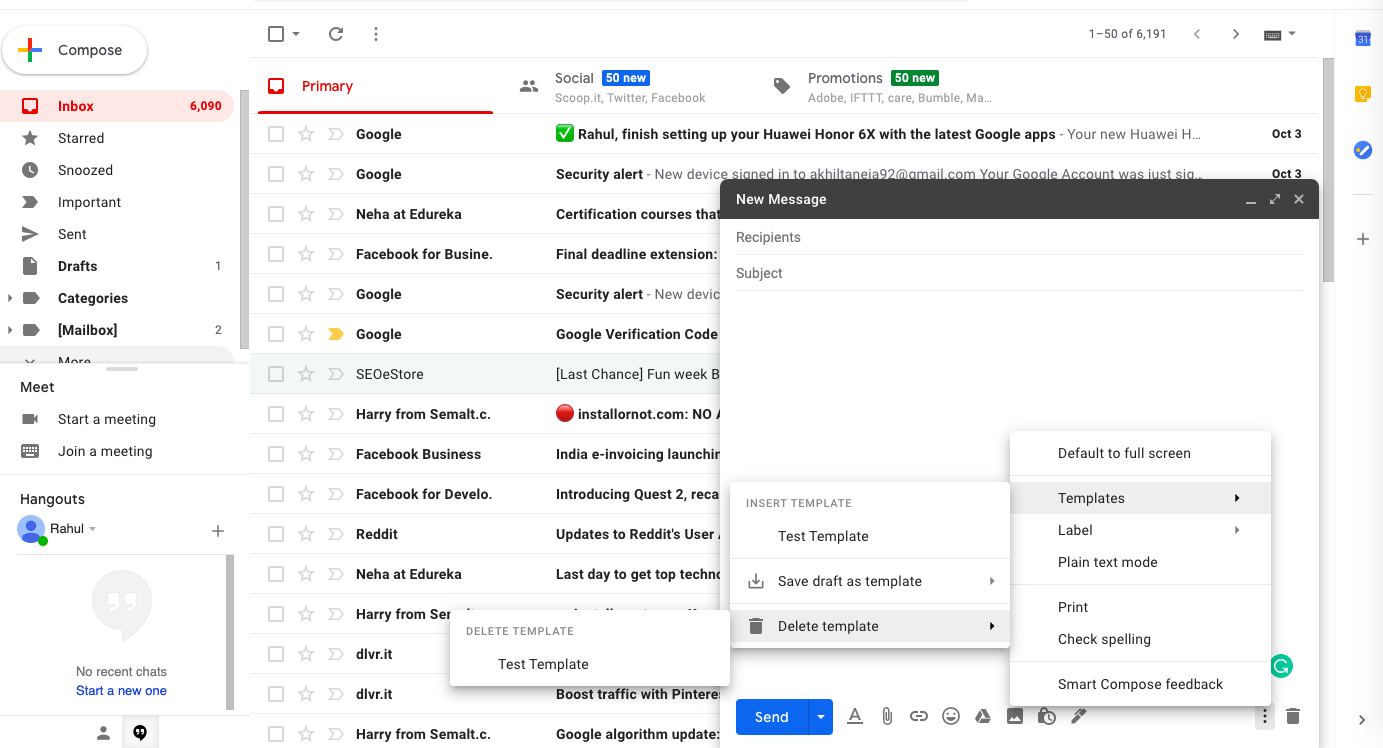Open Google Keep in the side panel
Image resolution: width=1383 pixels, height=748 pixels.
pyautogui.click(x=1362, y=93)
